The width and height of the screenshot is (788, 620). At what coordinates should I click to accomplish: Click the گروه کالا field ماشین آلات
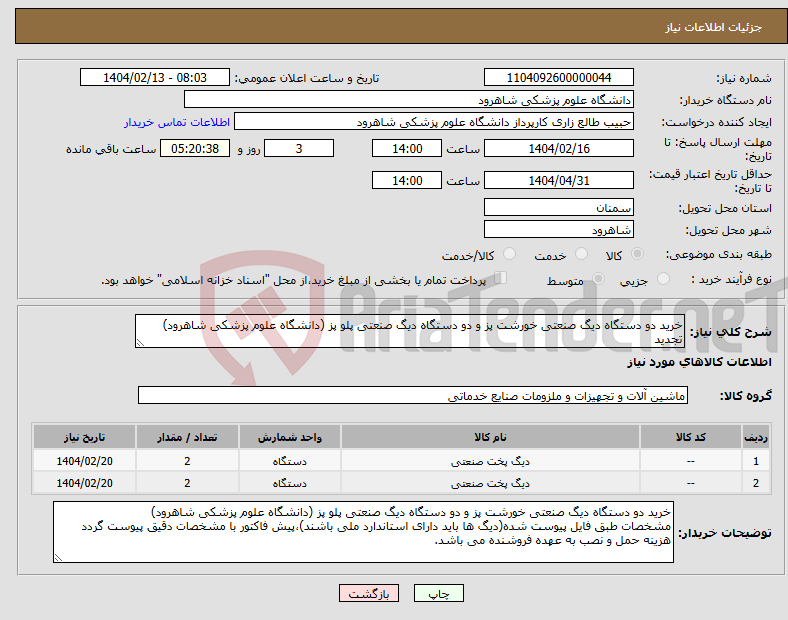pos(413,395)
